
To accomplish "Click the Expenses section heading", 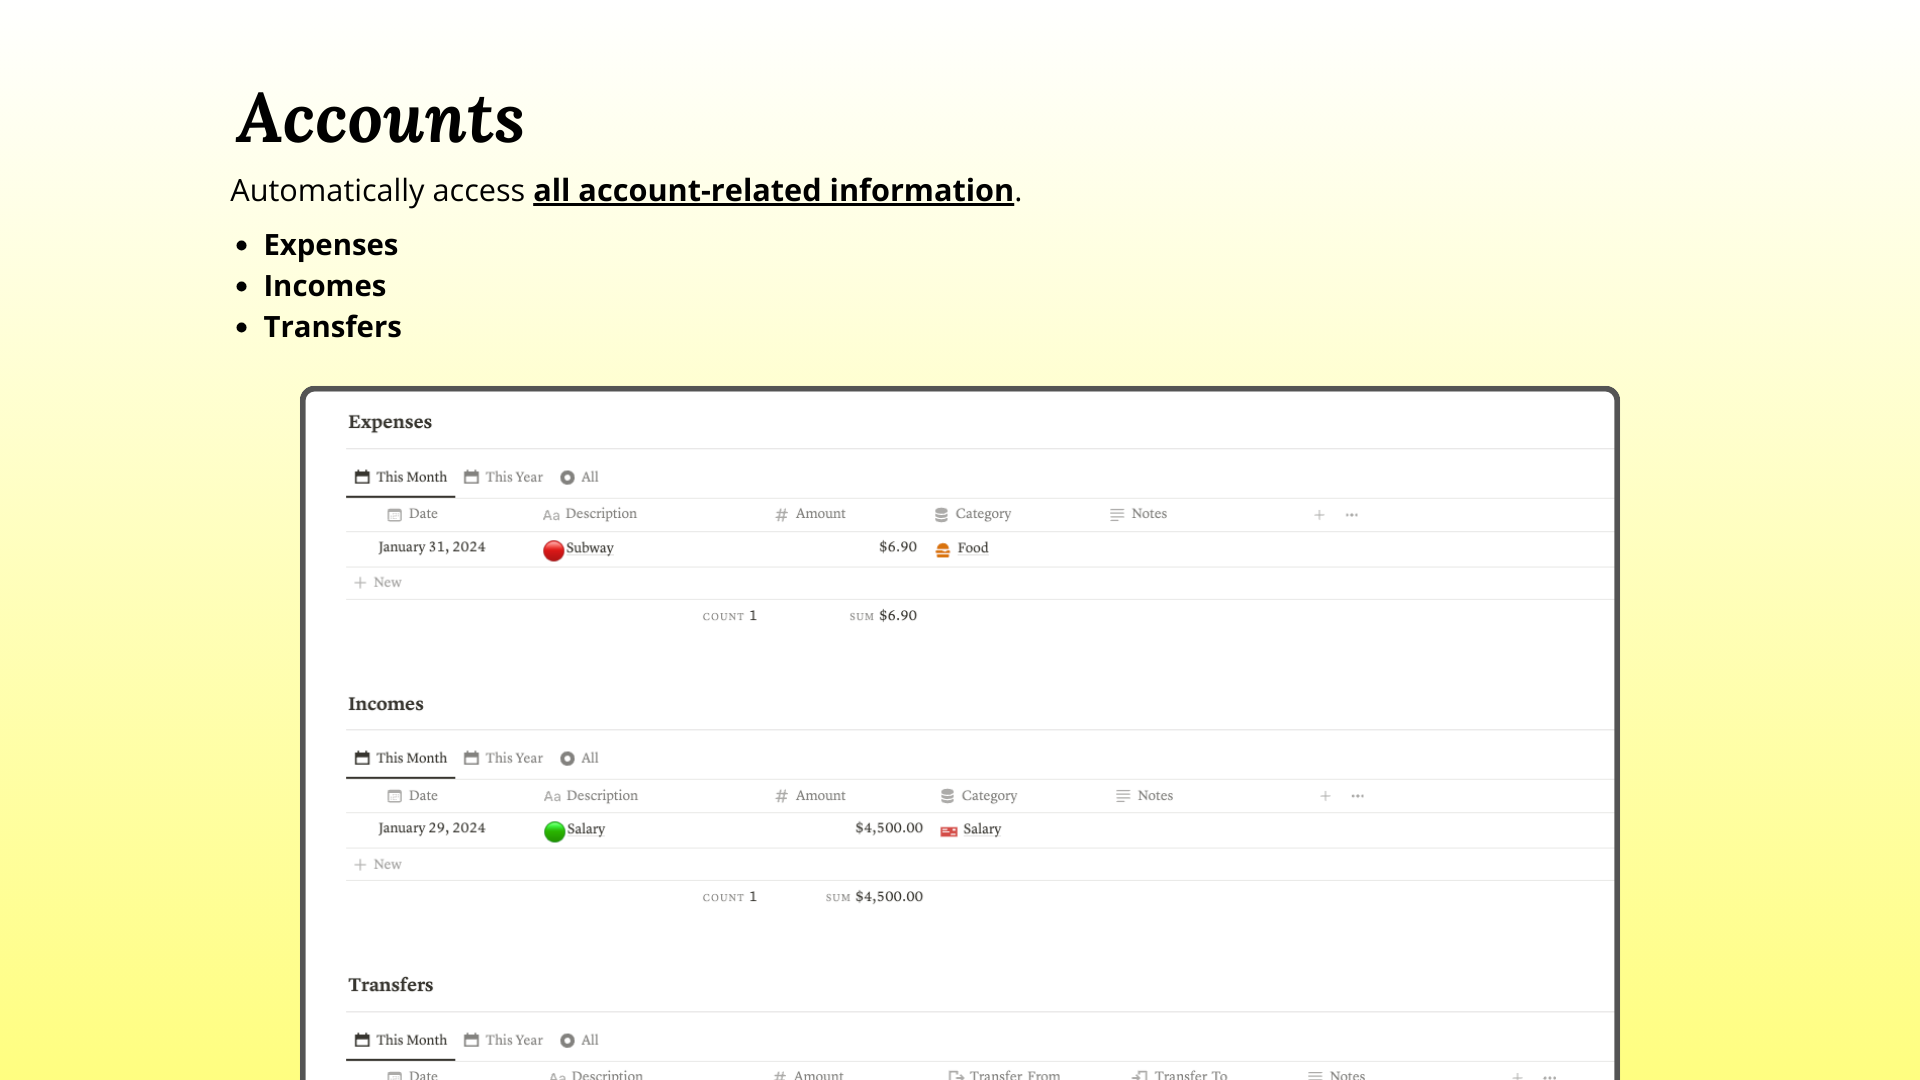I will [x=390, y=422].
